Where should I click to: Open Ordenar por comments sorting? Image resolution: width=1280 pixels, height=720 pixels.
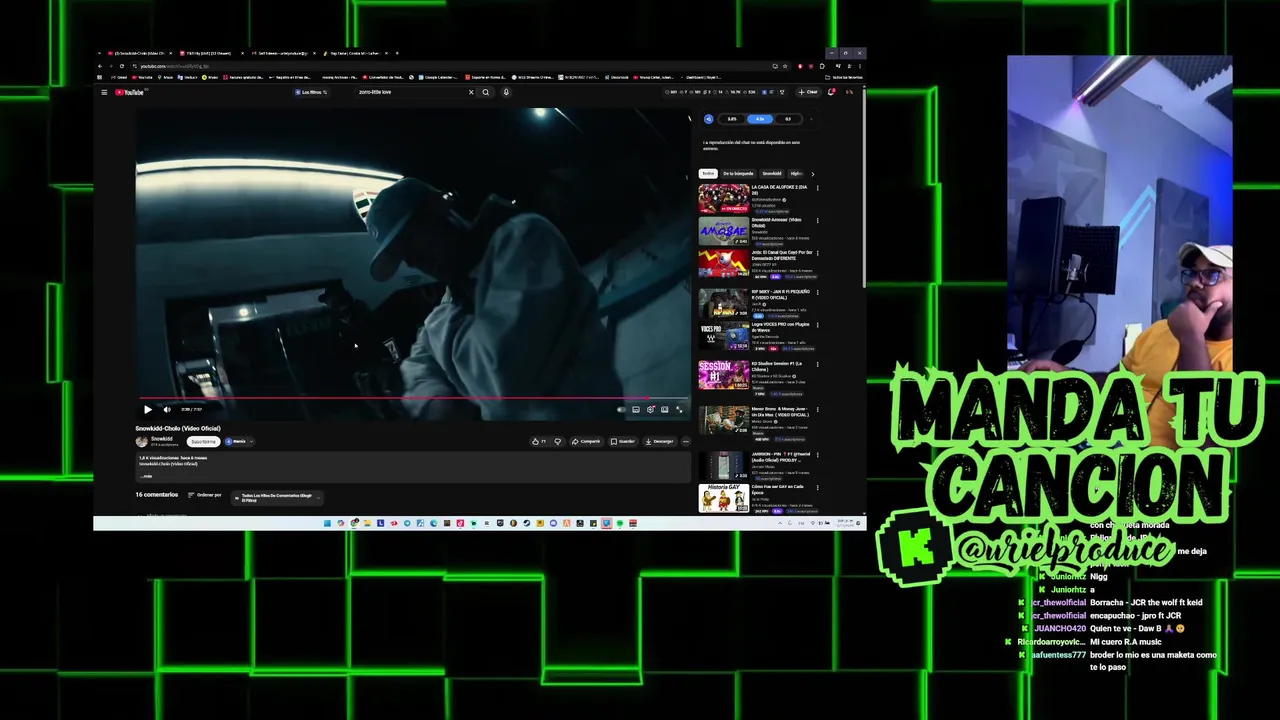[205, 495]
